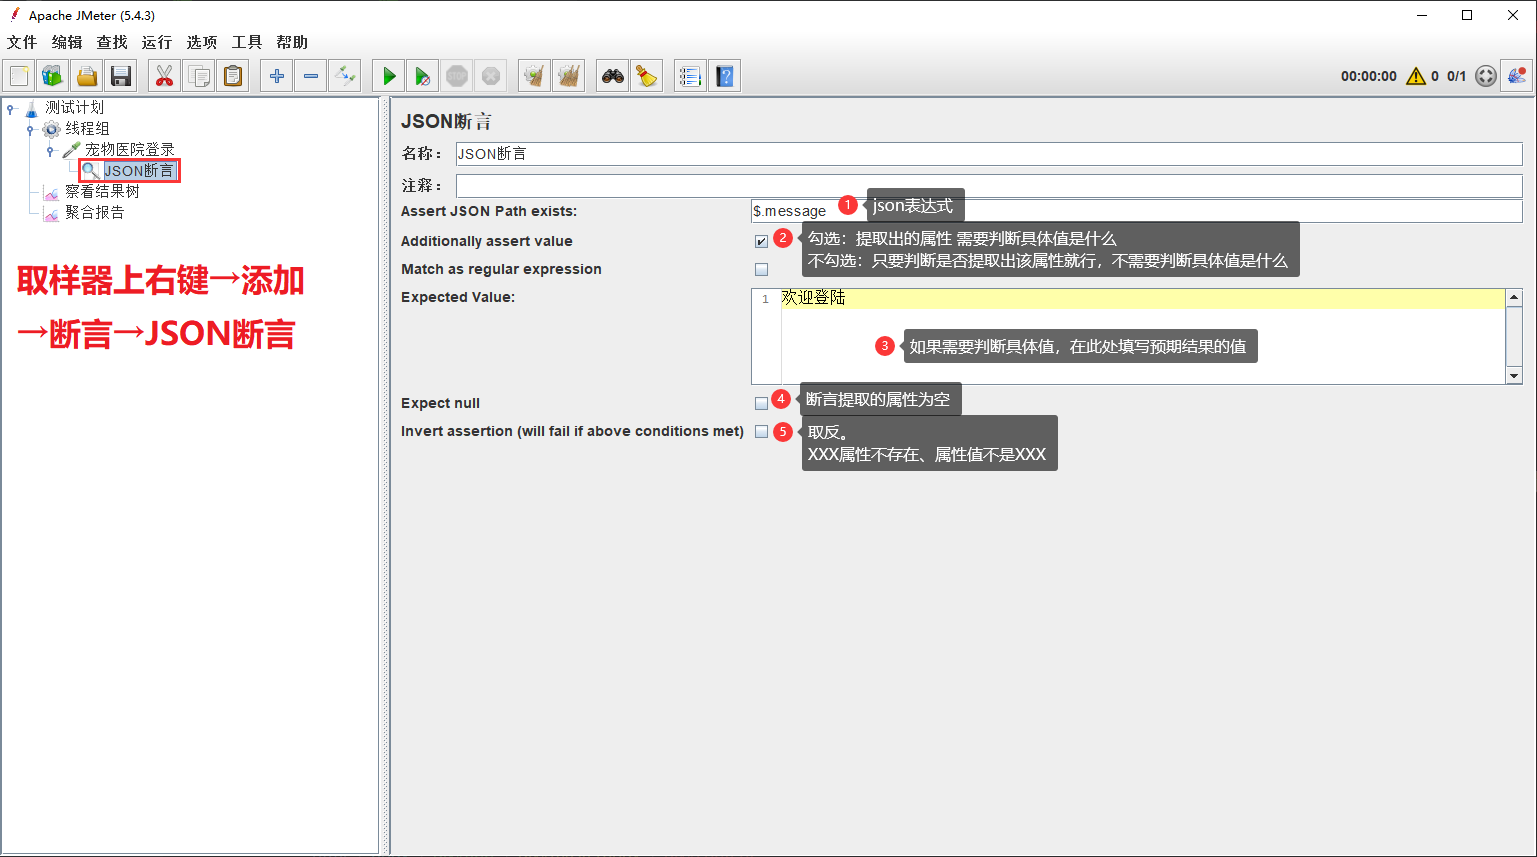The width and height of the screenshot is (1537, 857).
Task: Enable Match as regular expression checkbox
Action: (x=762, y=269)
